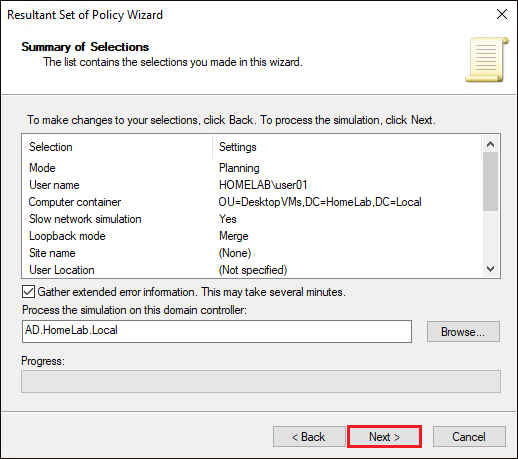Click the list scroll down arrow
This screenshot has height=459, width=518.
tap(490, 269)
